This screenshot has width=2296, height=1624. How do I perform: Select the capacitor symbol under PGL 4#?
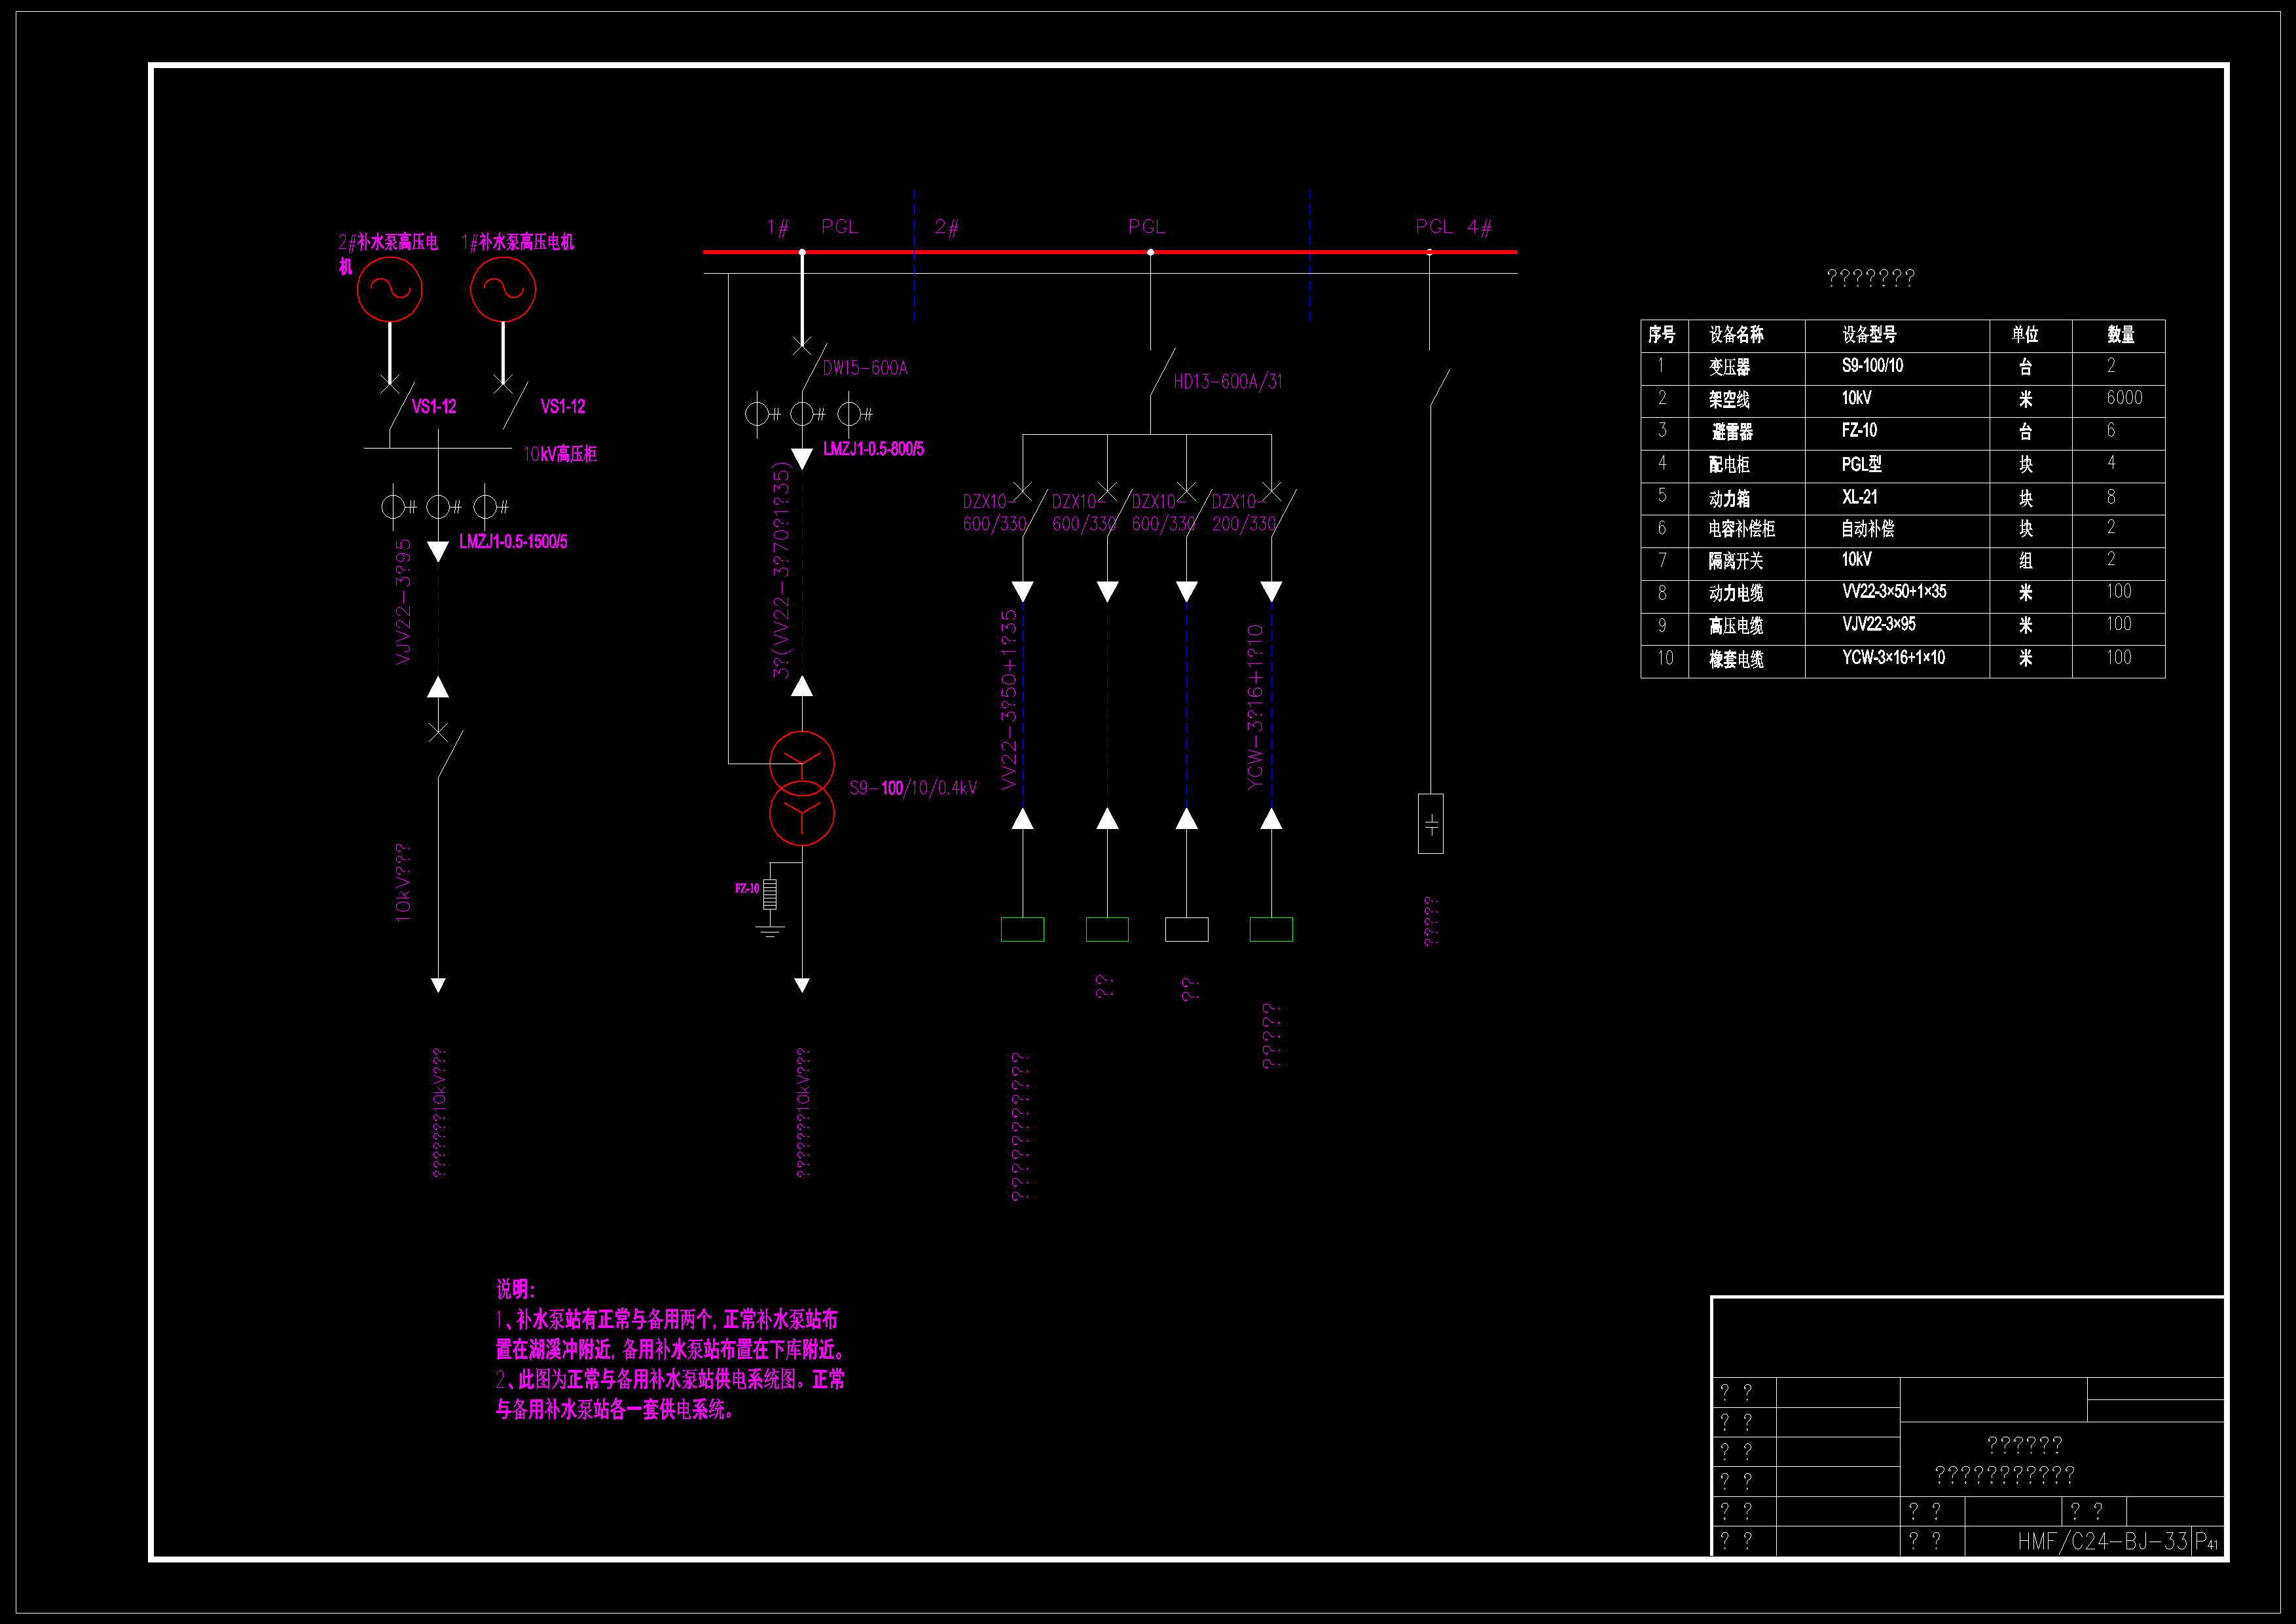pyautogui.click(x=1430, y=824)
